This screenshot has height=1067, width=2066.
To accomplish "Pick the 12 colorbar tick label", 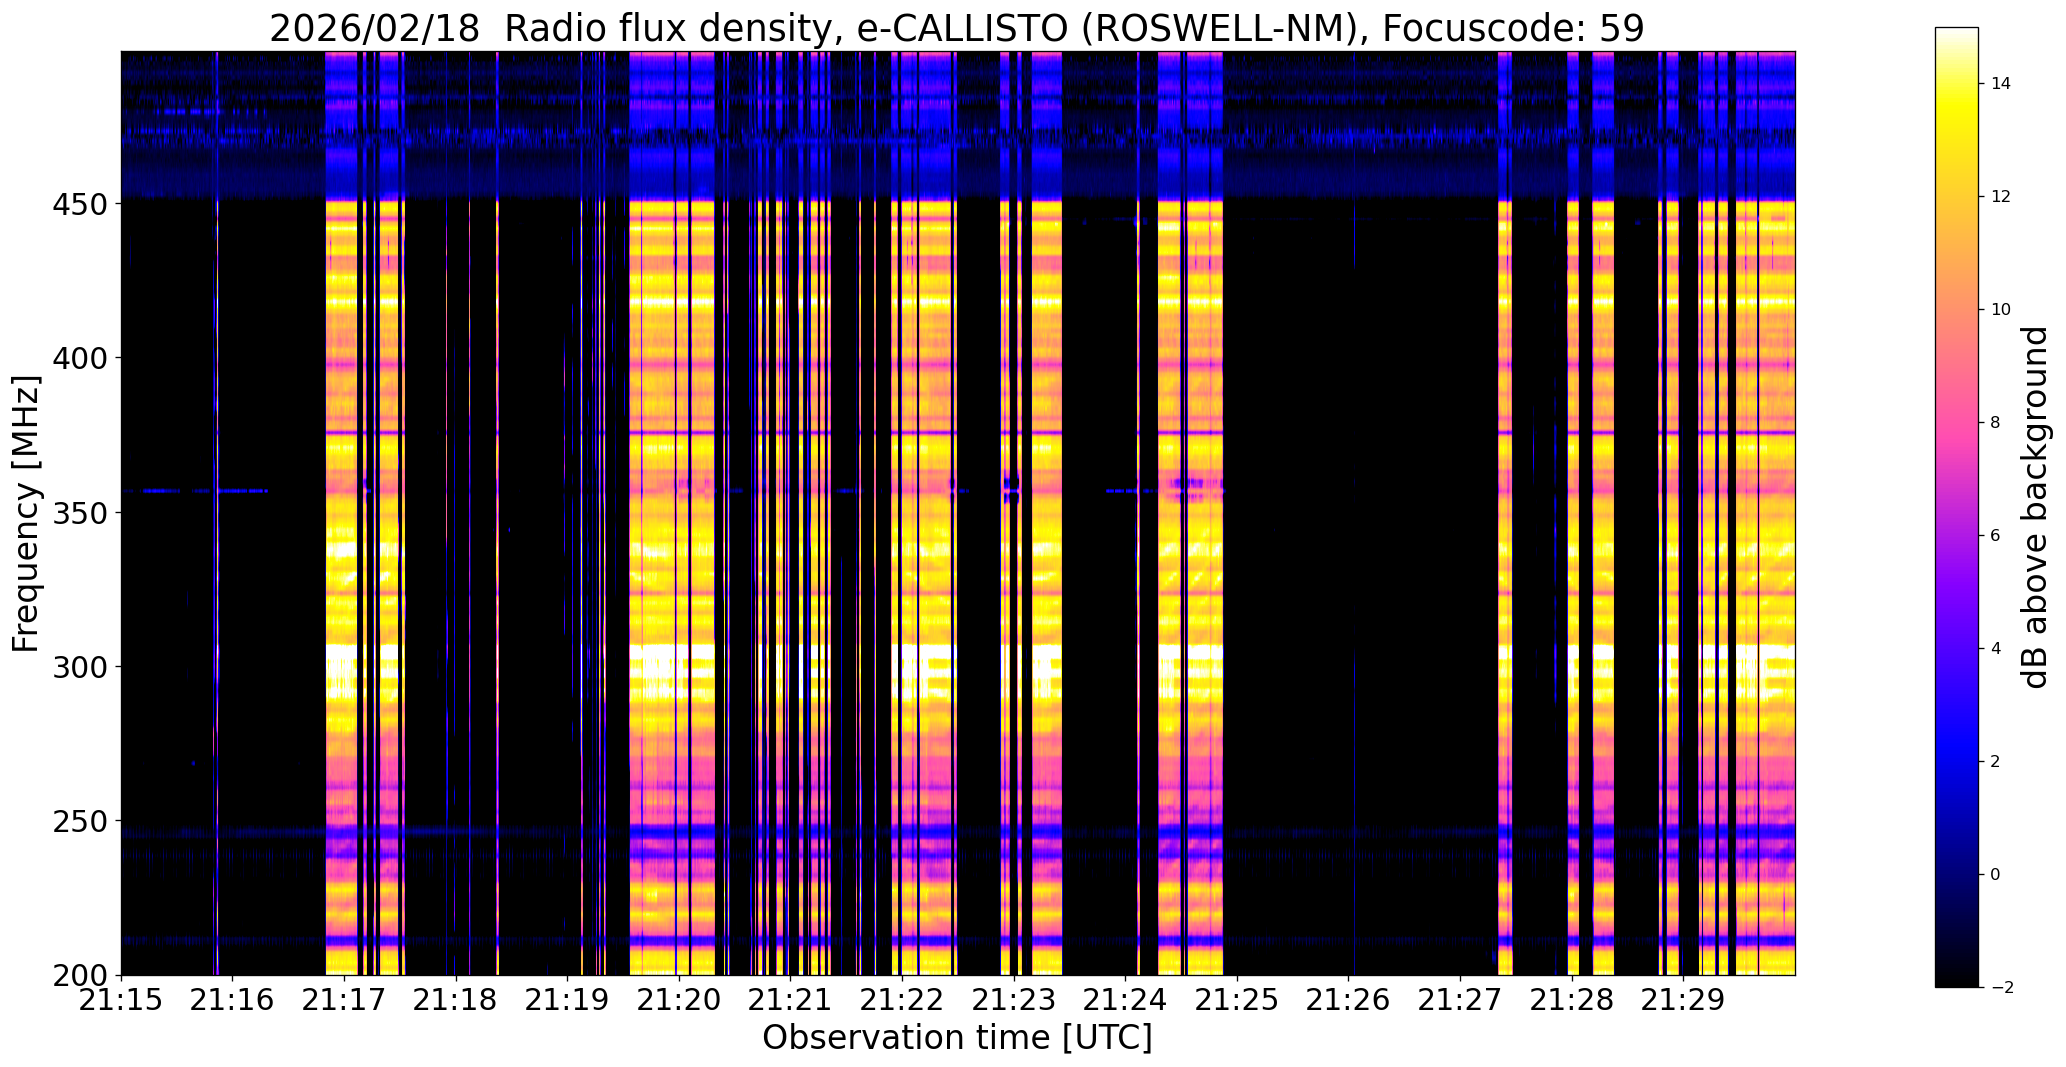I will point(2000,197).
